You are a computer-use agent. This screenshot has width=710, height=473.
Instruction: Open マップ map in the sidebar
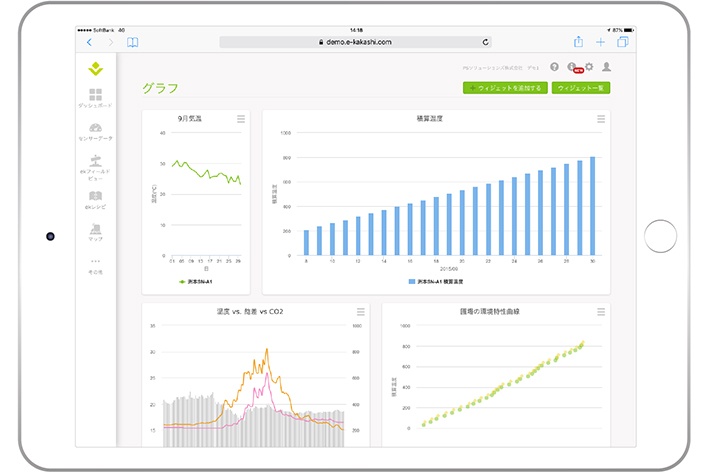pos(95,232)
